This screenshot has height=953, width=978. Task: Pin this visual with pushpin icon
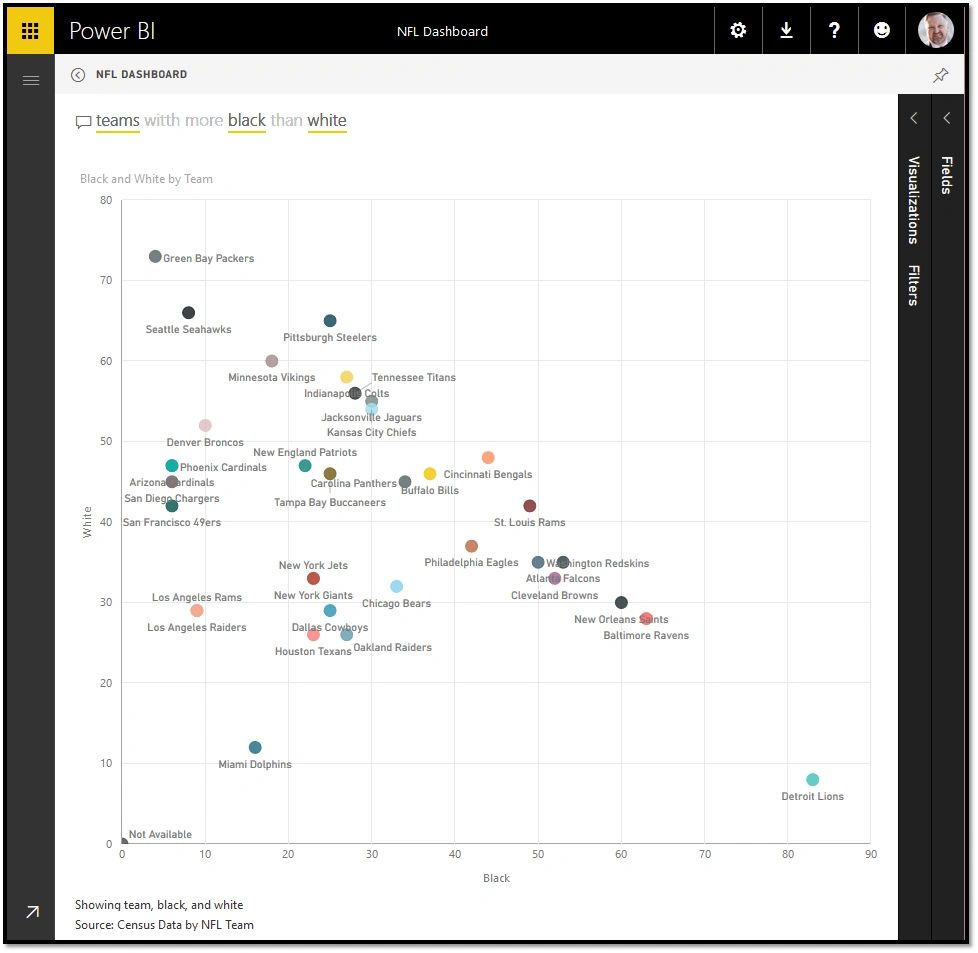click(940, 75)
